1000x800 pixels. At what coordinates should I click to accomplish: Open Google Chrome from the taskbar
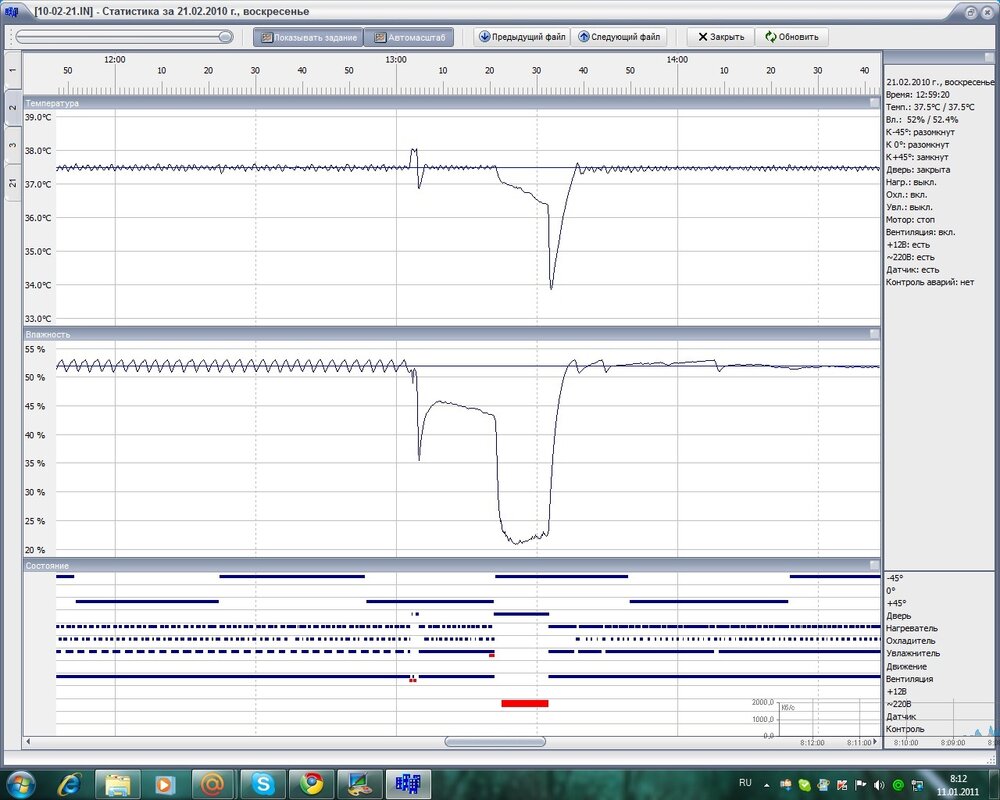[x=312, y=783]
